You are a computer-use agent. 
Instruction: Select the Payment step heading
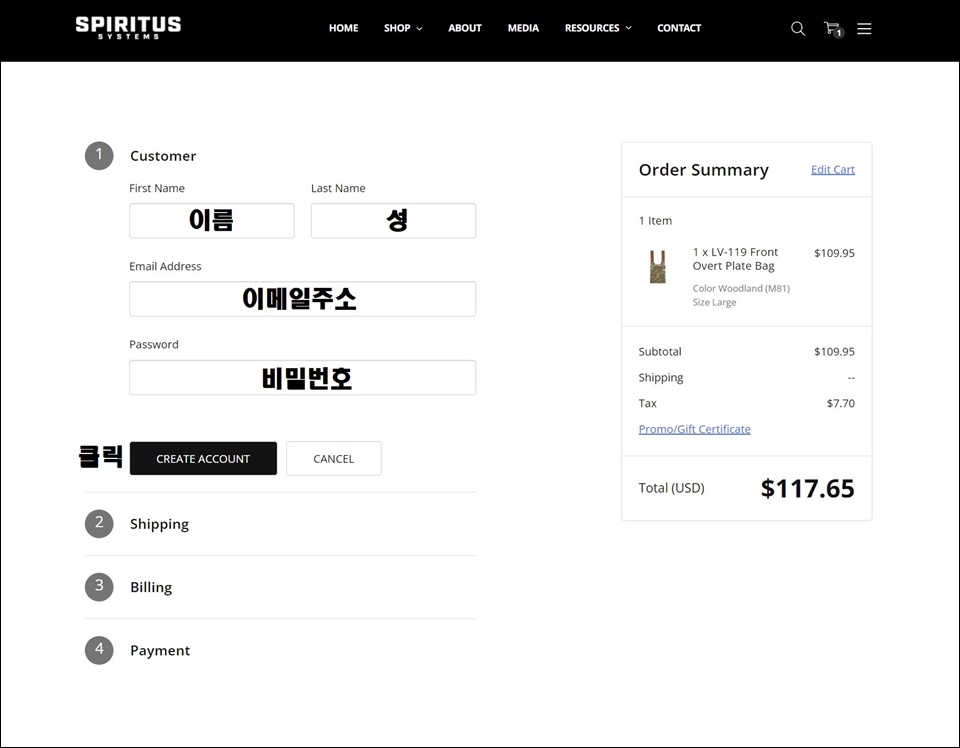(160, 650)
